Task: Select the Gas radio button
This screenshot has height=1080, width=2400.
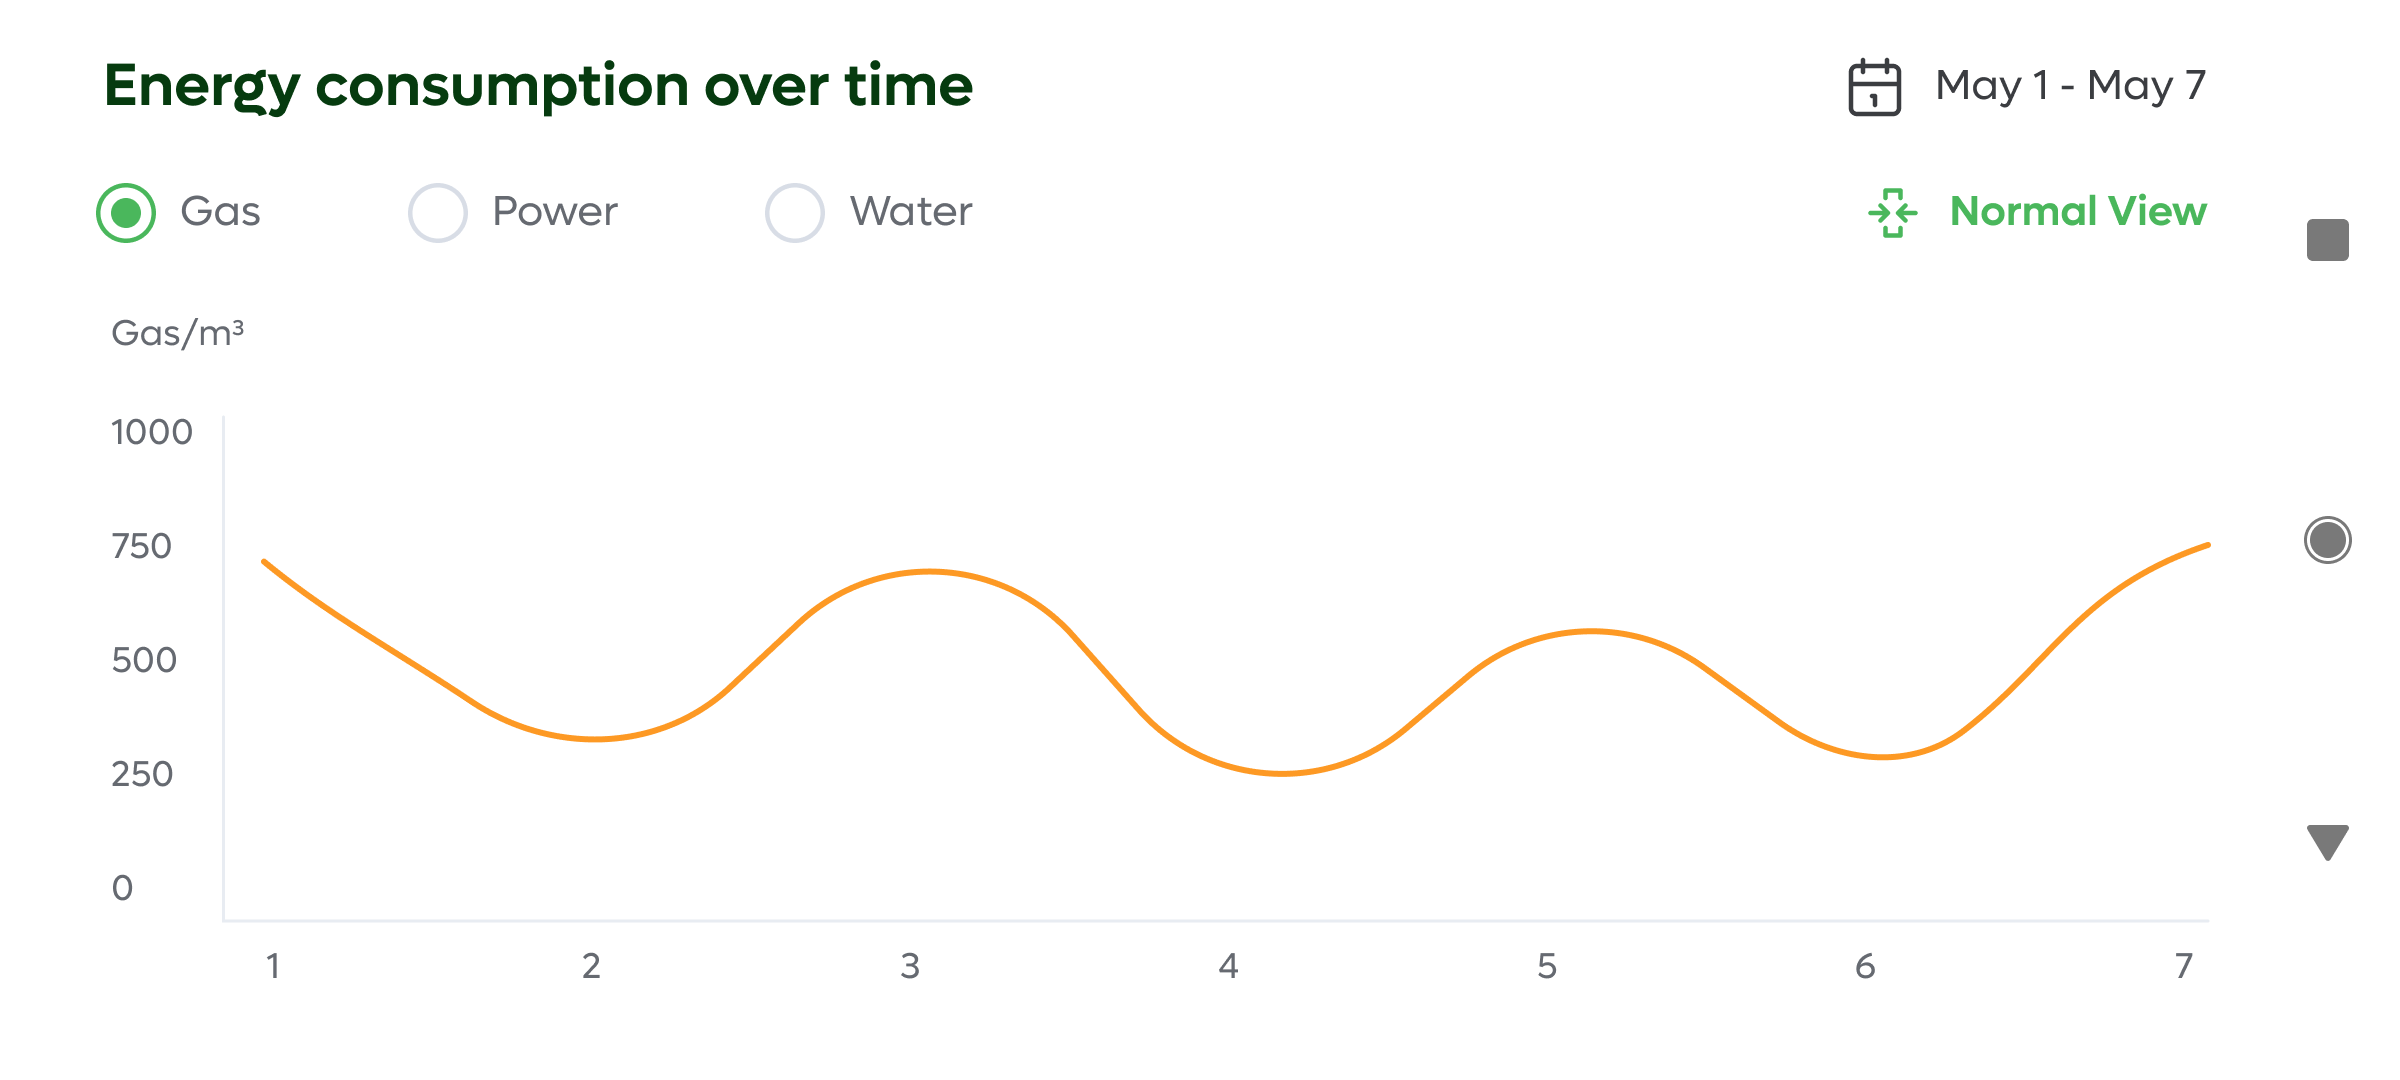Action: (126, 212)
